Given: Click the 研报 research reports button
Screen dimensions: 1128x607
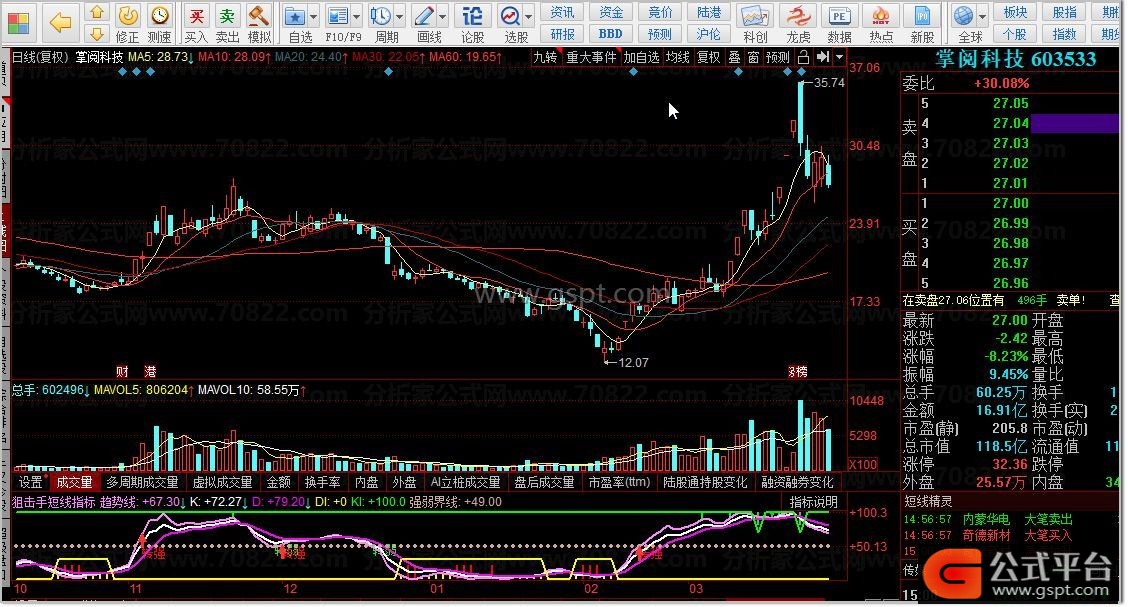Looking at the screenshot, I should click(562, 34).
